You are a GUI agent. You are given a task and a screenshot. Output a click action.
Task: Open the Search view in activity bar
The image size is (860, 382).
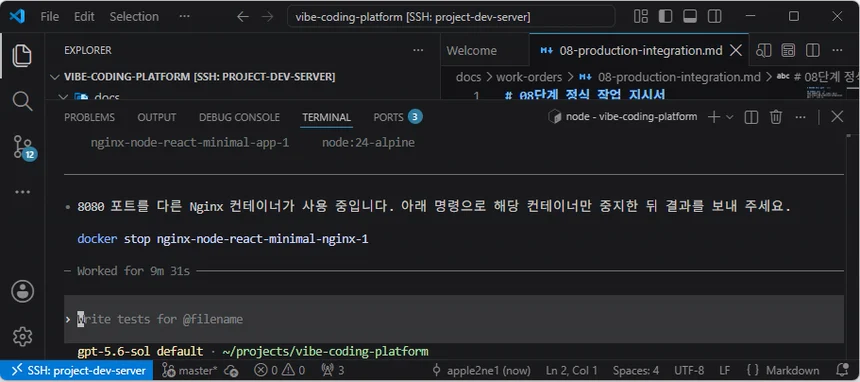click(x=22, y=101)
